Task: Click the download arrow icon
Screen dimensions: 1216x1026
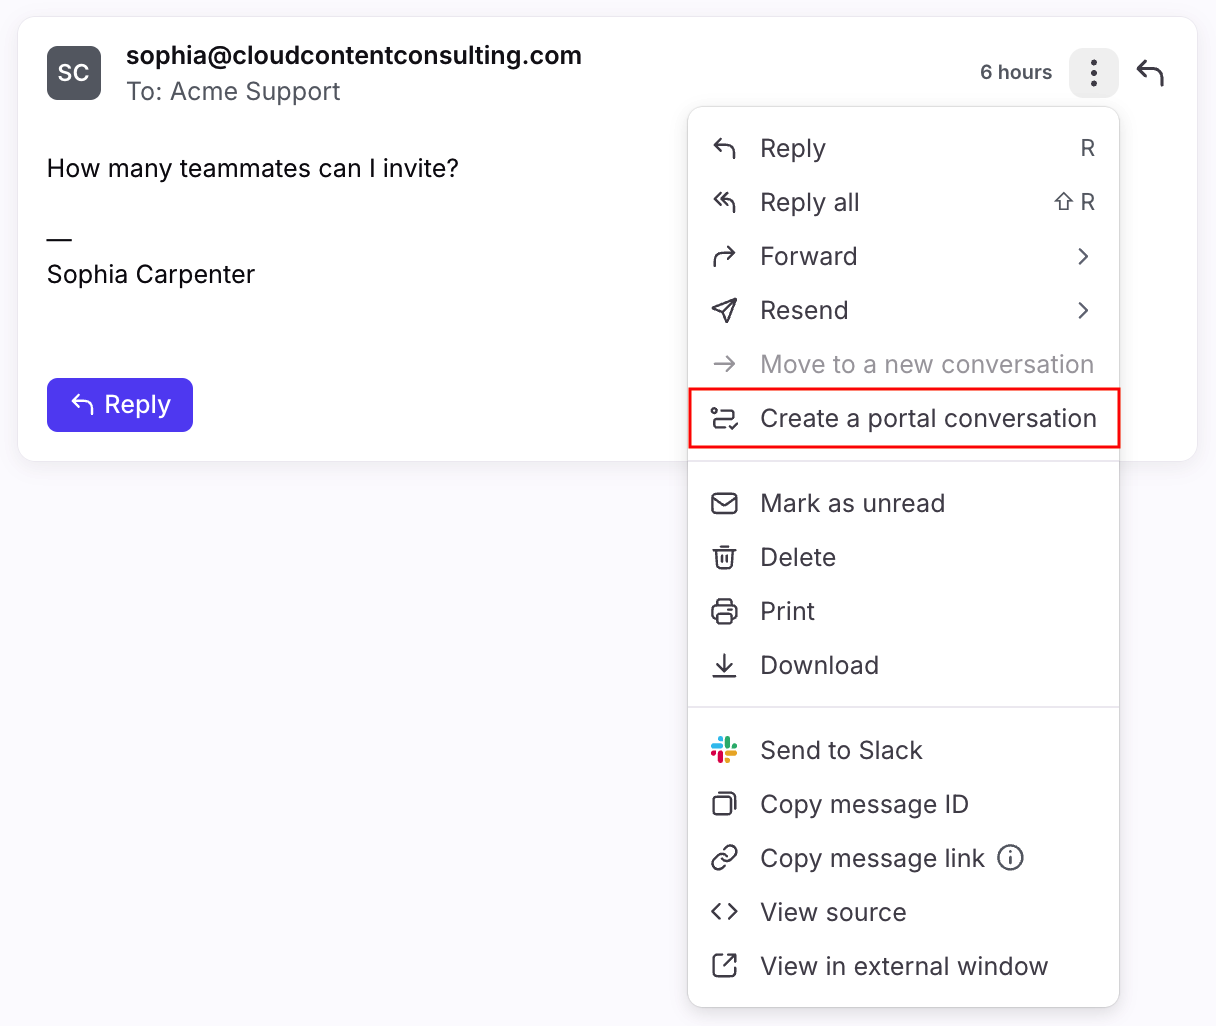Action: (724, 665)
